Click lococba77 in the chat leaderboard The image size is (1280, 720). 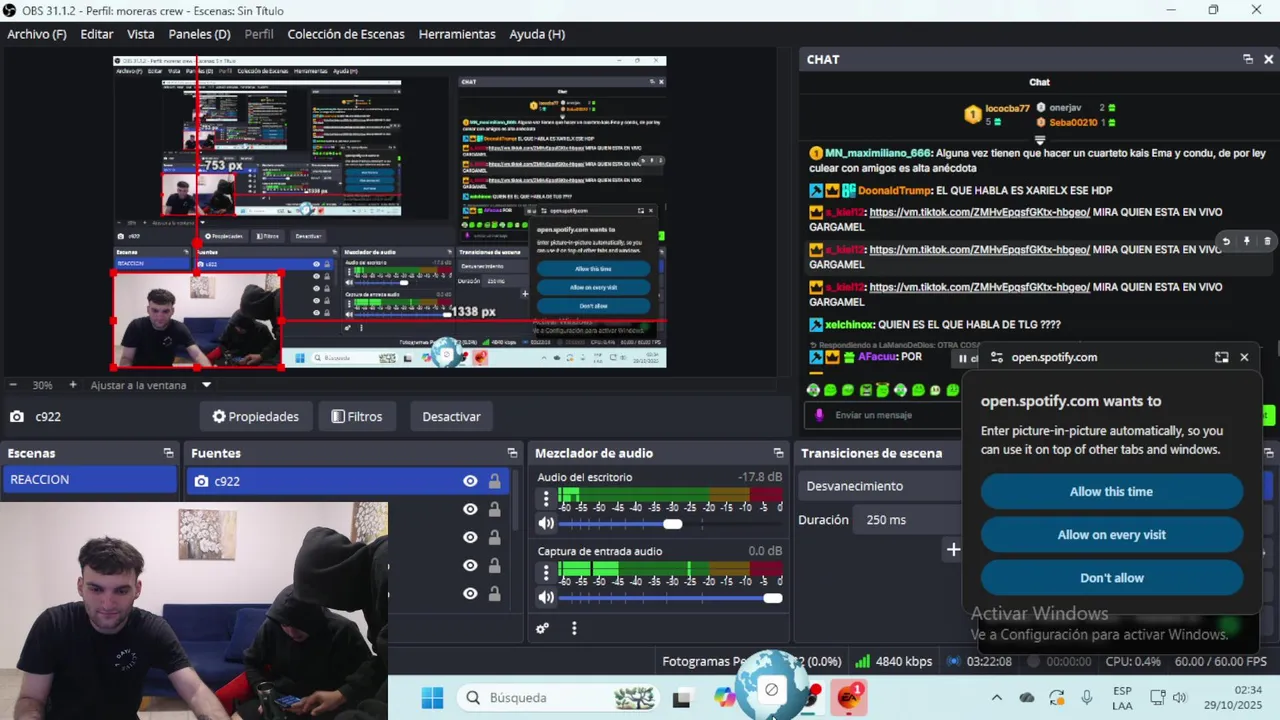pos(1007,108)
